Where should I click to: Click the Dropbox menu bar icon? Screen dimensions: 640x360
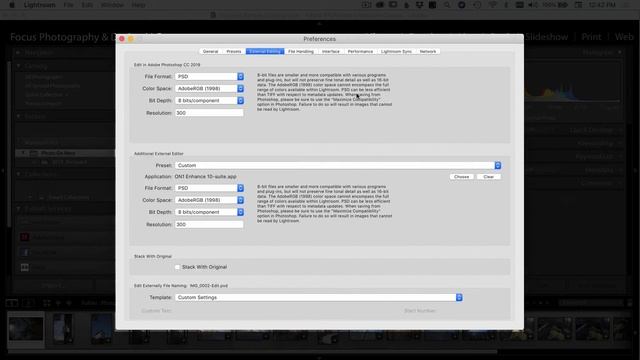point(419,5)
